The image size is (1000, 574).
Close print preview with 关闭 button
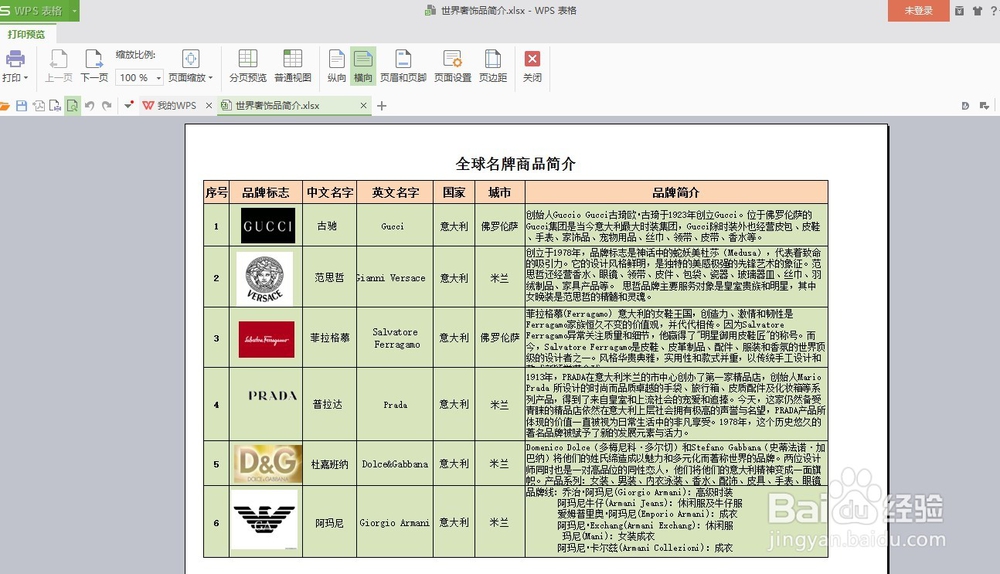click(x=532, y=66)
